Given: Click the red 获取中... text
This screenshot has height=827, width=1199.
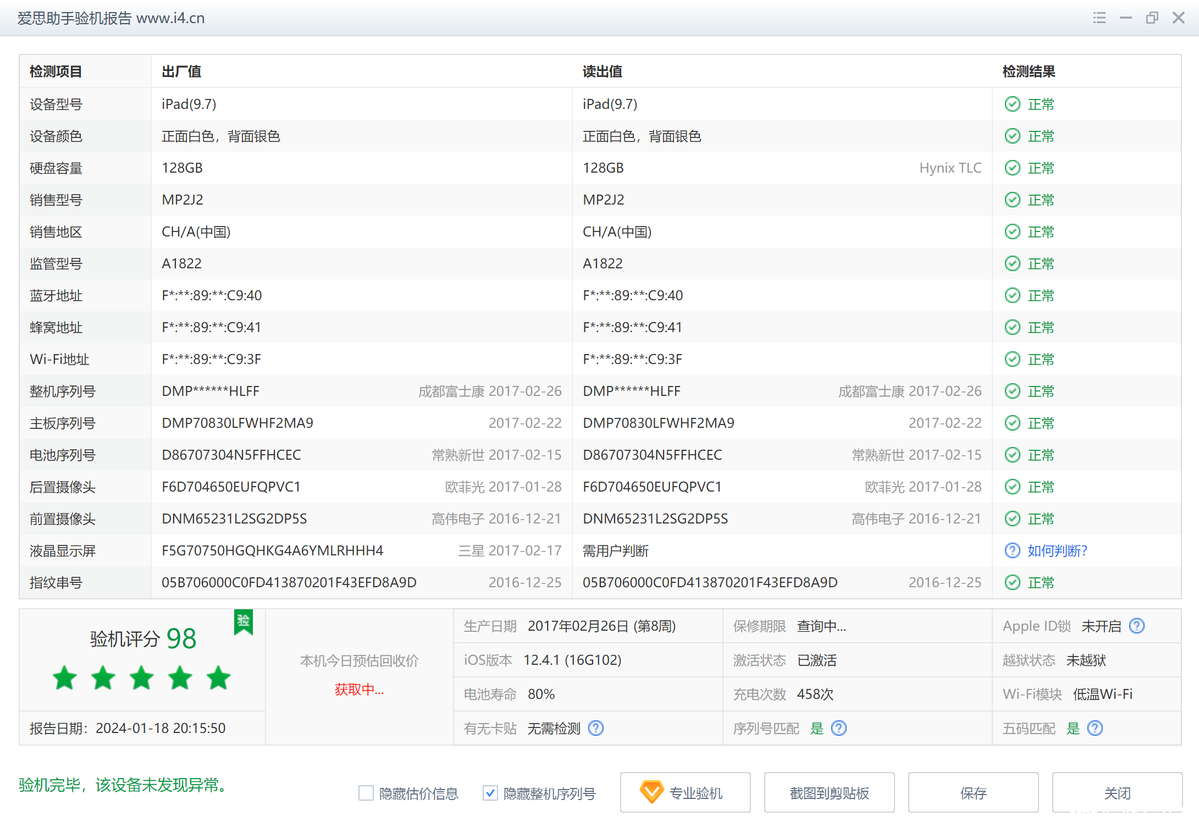Looking at the screenshot, I should pyautogui.click(x=359, y=689).
